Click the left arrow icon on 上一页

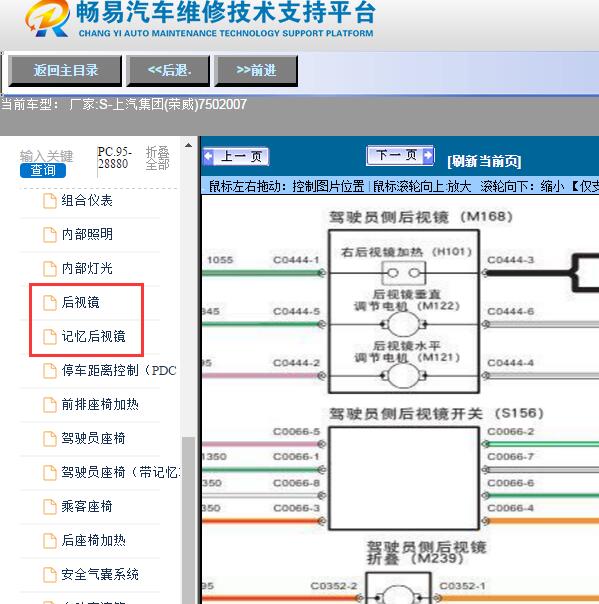point(208,156)
